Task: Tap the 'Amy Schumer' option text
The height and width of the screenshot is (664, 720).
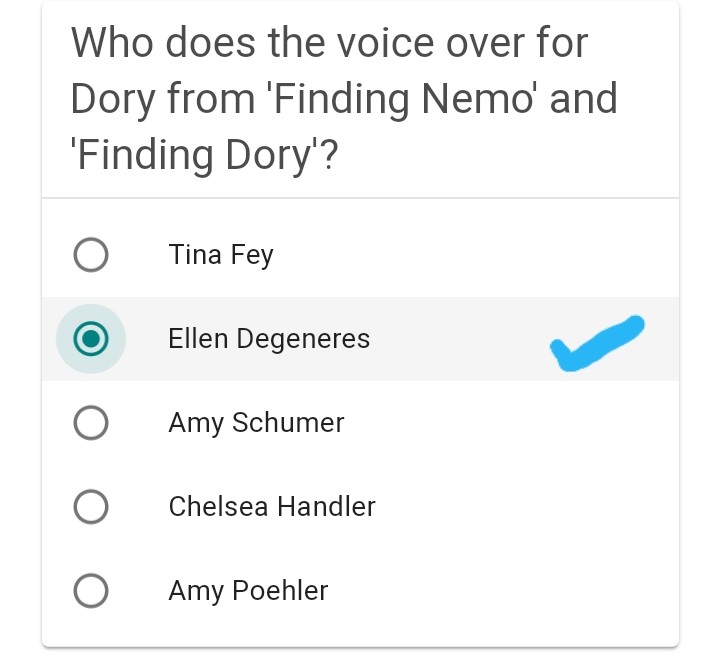Action: click(x=256, y=423)
